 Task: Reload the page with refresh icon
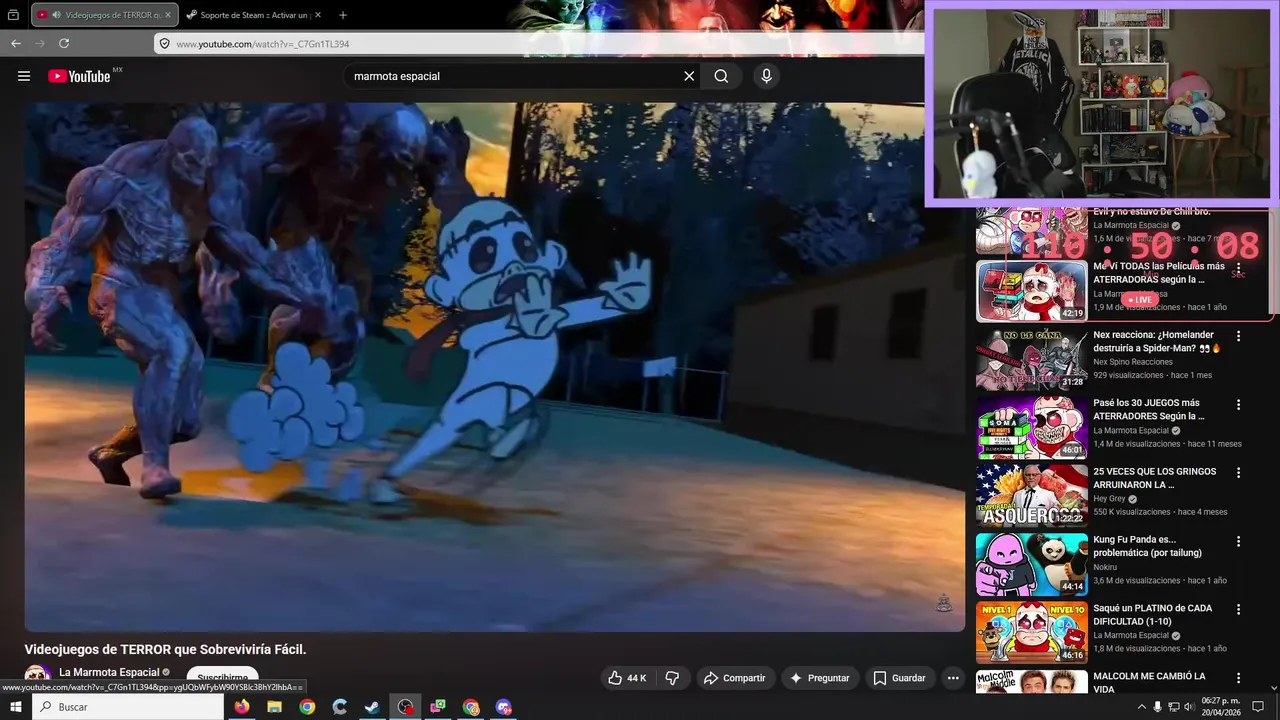(x=64, y=43)
